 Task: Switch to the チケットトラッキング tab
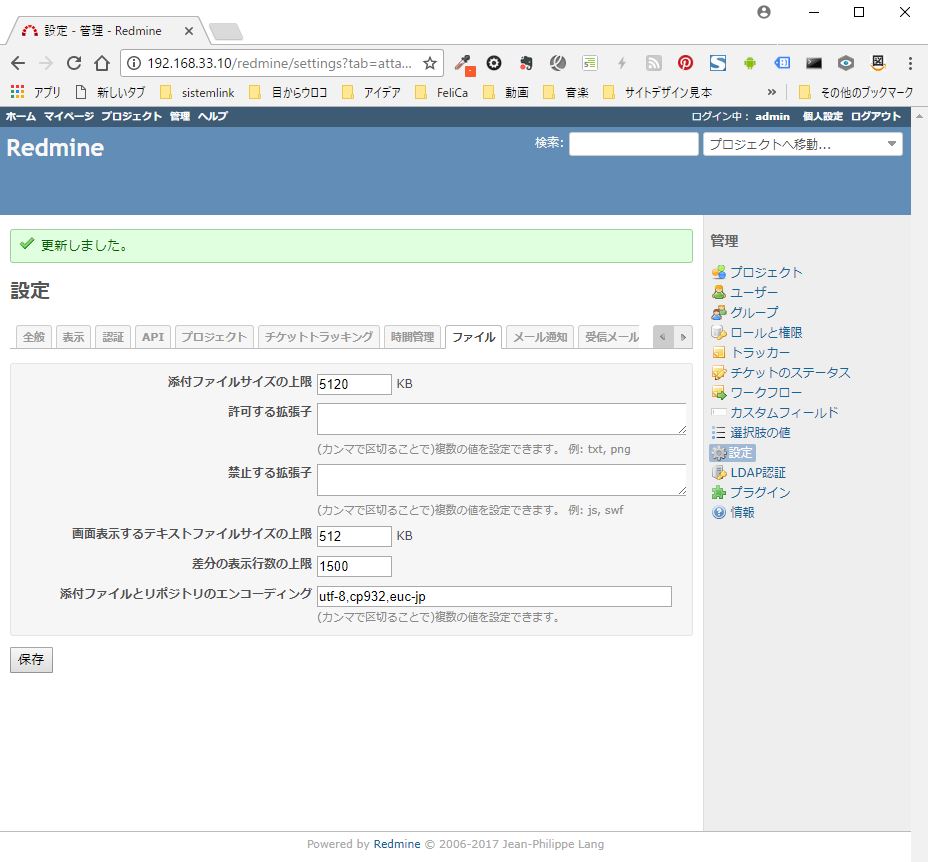tap(319, 337)
